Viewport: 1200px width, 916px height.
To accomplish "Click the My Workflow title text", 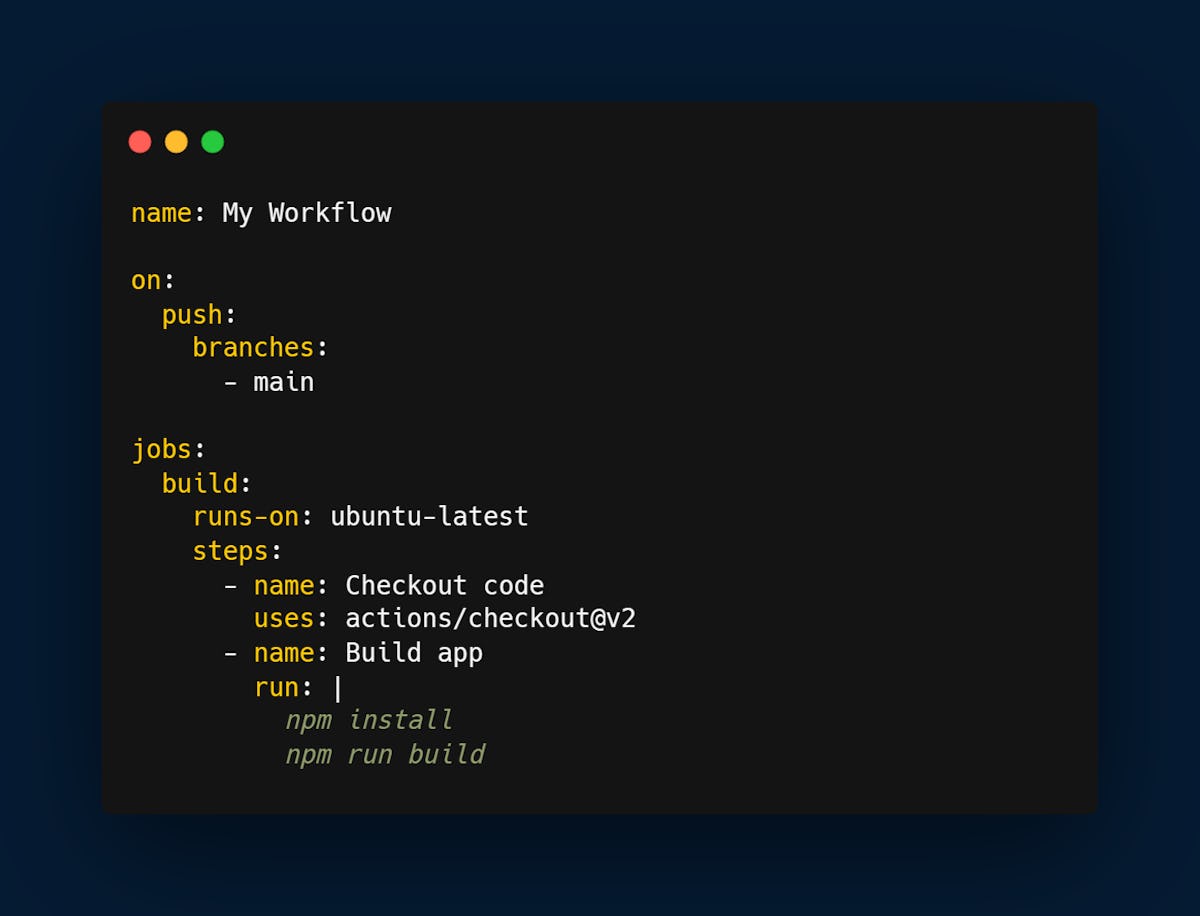I will click(x=306, y=212).
